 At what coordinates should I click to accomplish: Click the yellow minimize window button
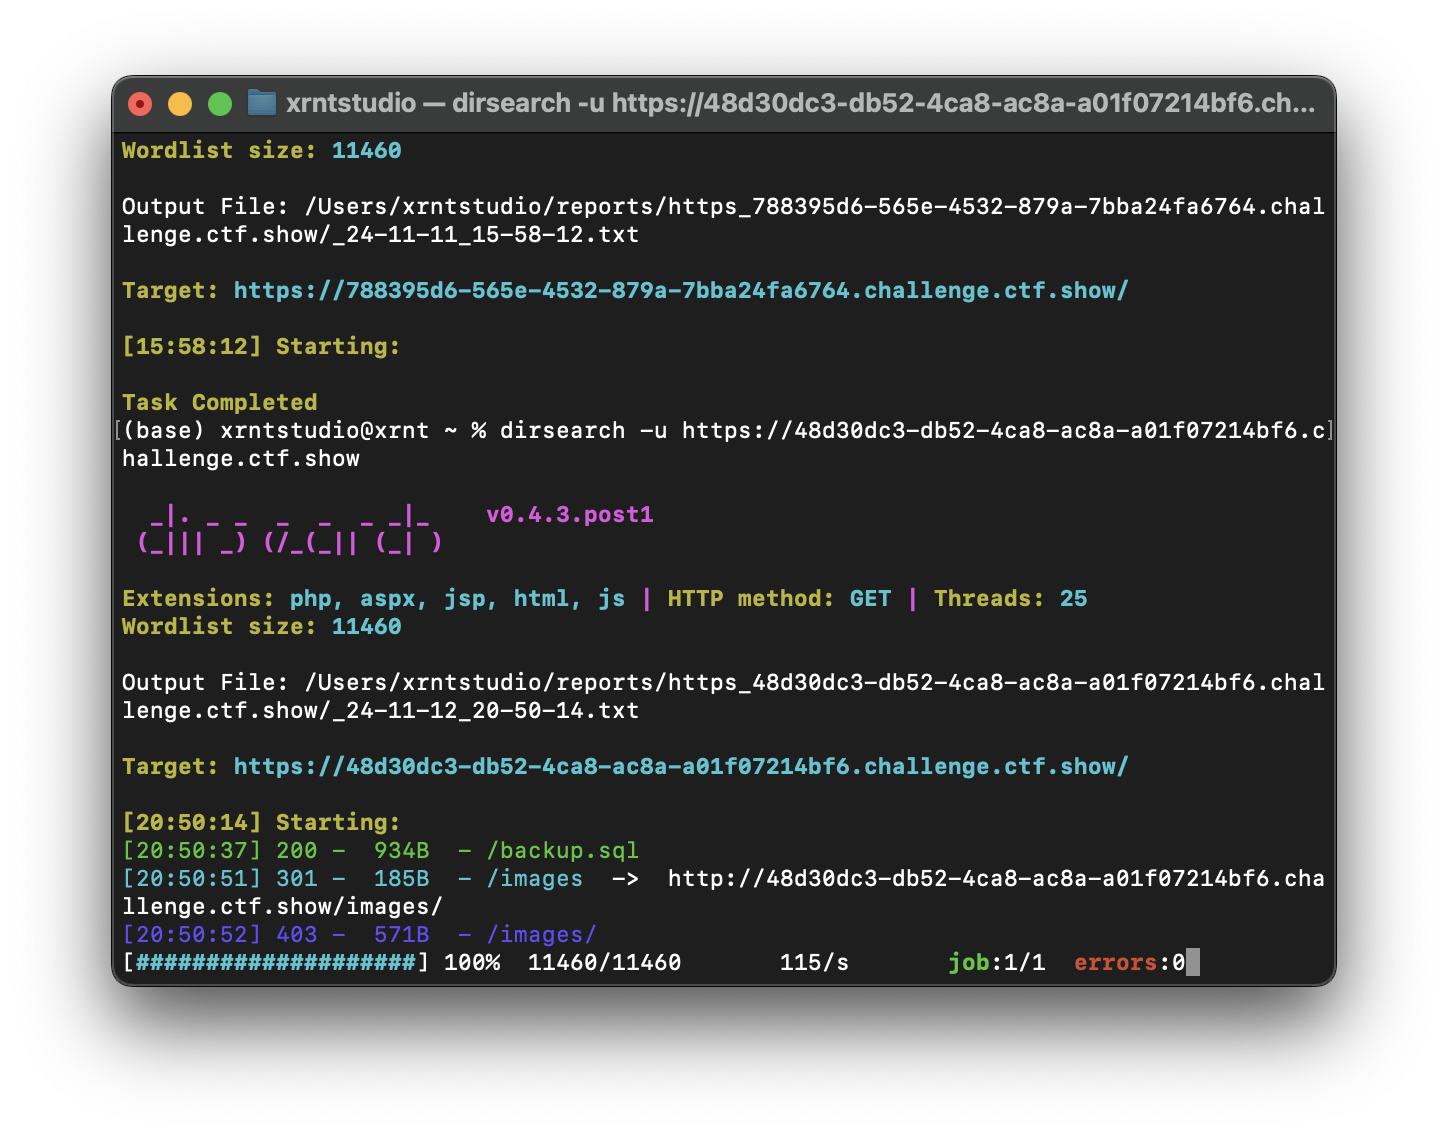[180, 104]
